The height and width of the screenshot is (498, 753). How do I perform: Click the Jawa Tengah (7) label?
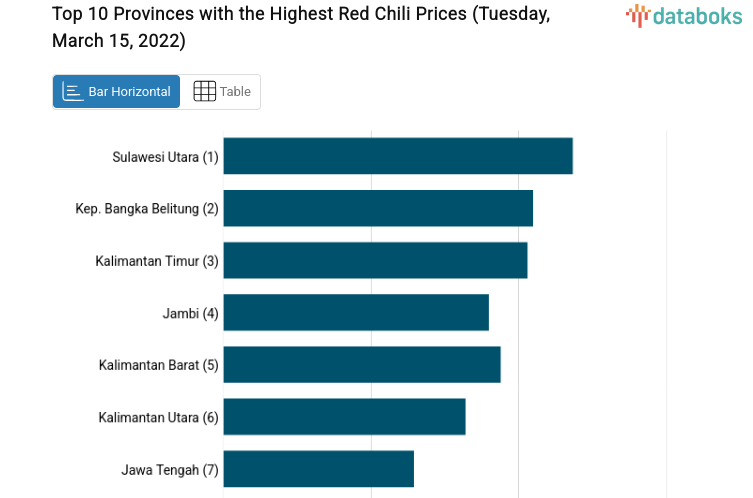170,469
